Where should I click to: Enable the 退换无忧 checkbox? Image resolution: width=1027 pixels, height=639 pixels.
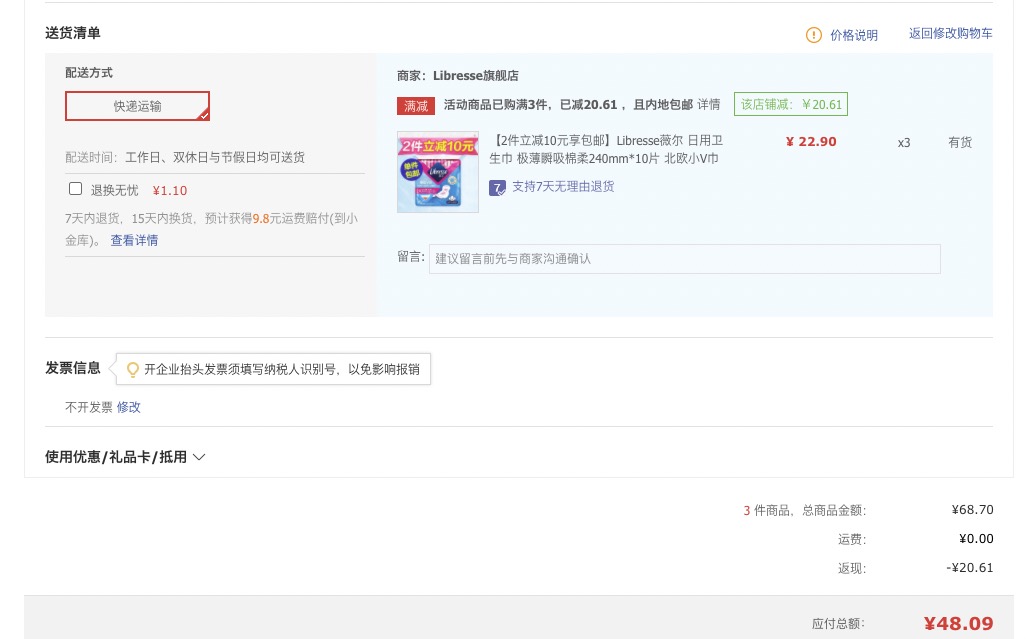pyautogui.click(x=75, y=189)
